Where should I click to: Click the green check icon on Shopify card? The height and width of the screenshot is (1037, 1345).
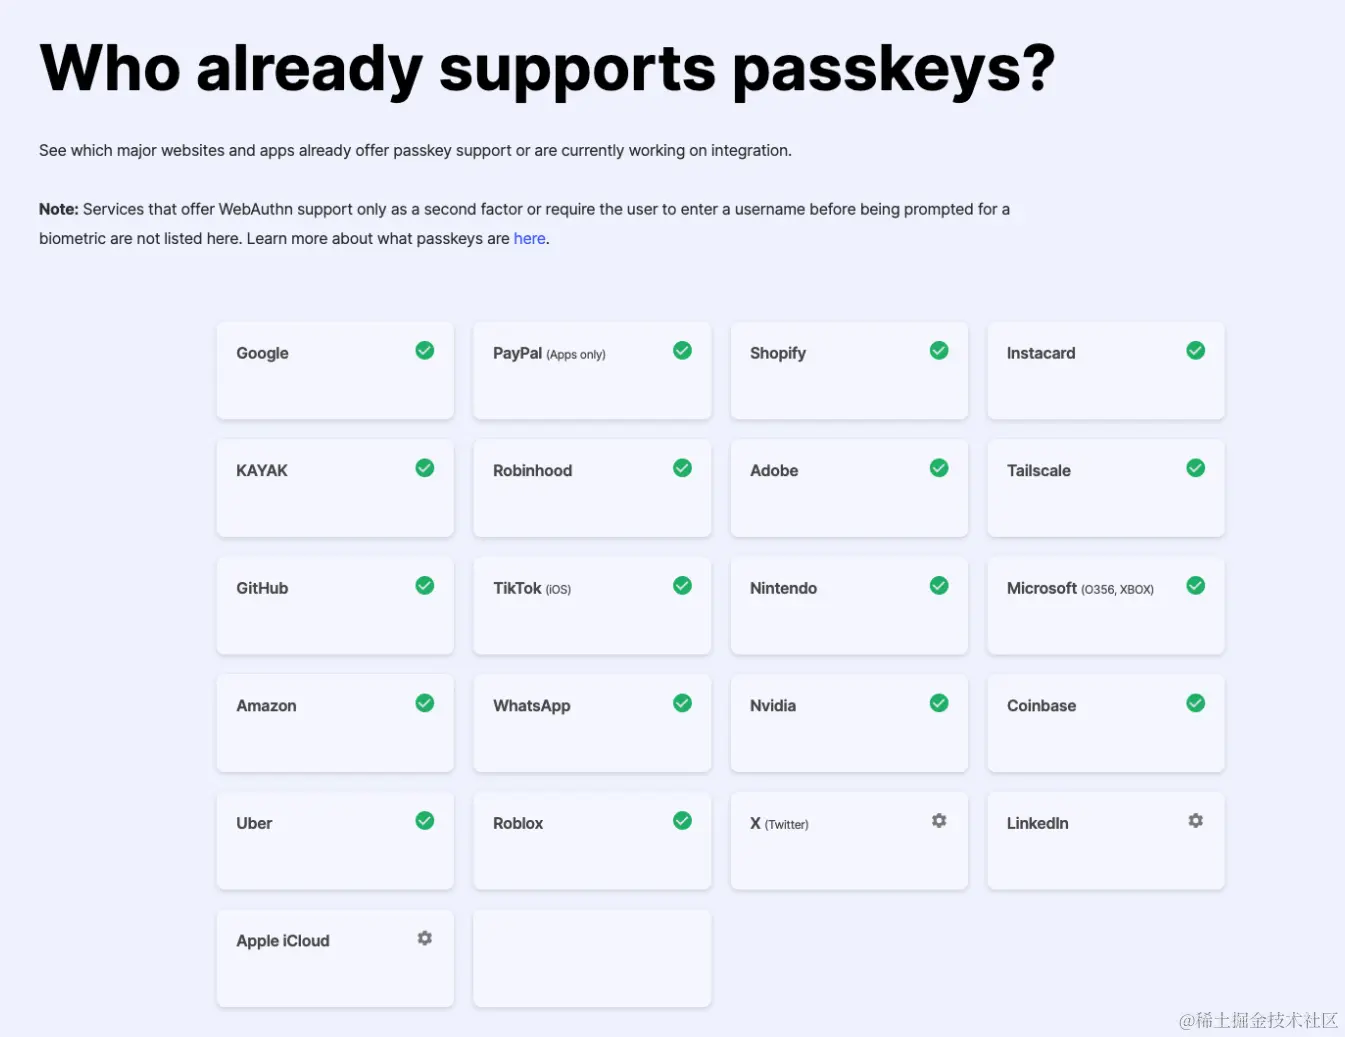tap(938, 350)
